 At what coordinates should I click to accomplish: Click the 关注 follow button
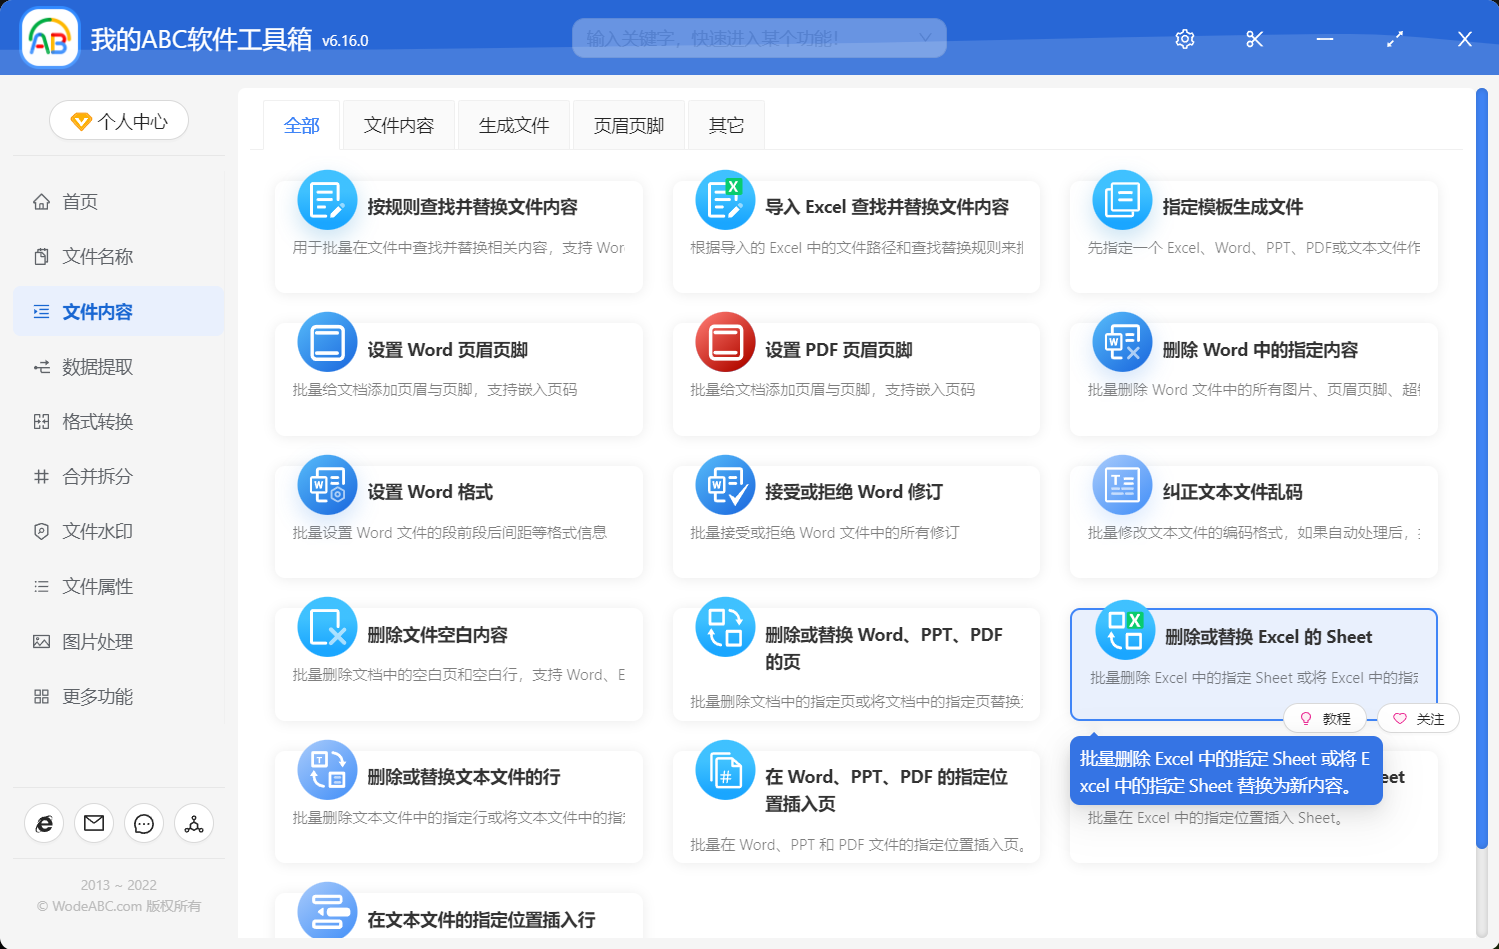[x=1418, y=718]
